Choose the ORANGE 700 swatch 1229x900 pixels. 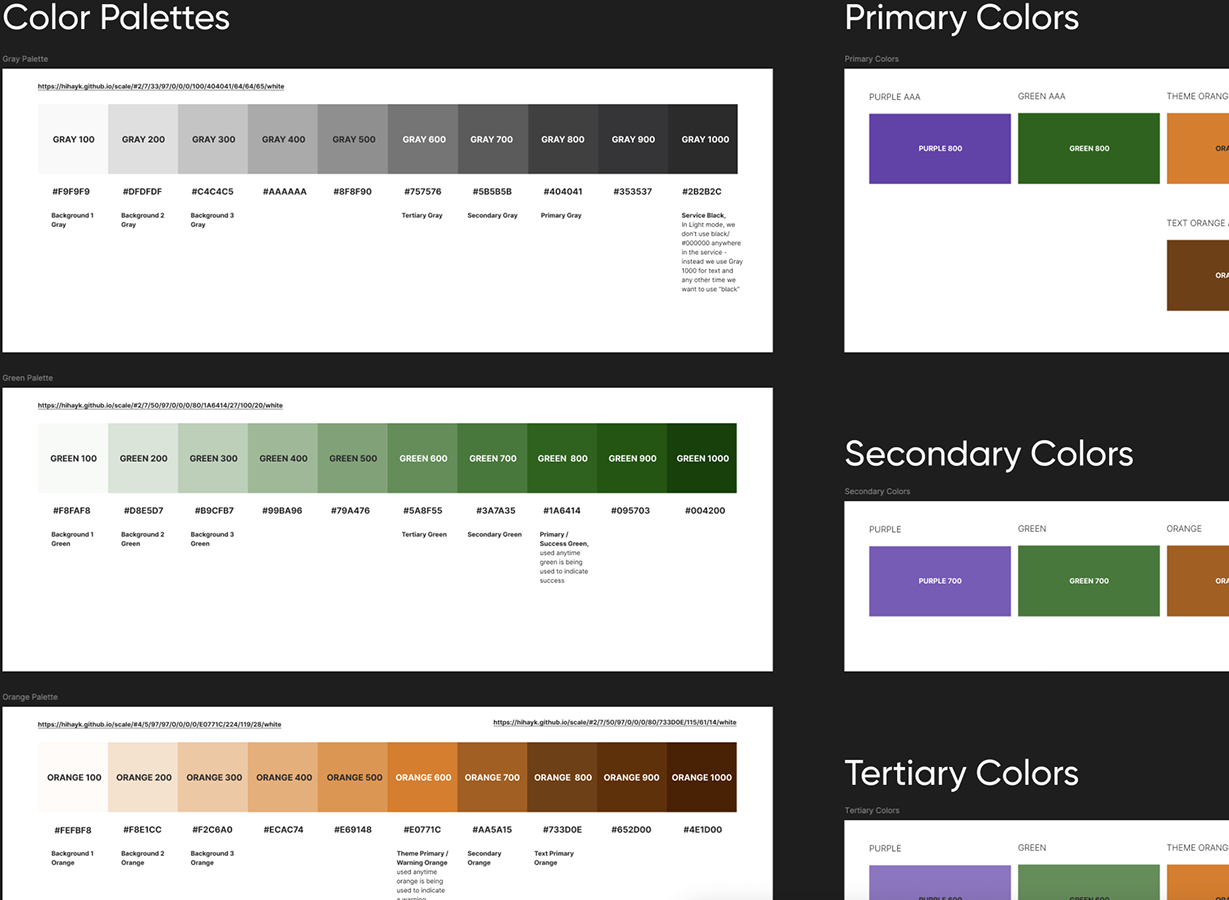(x=493, y=777)
